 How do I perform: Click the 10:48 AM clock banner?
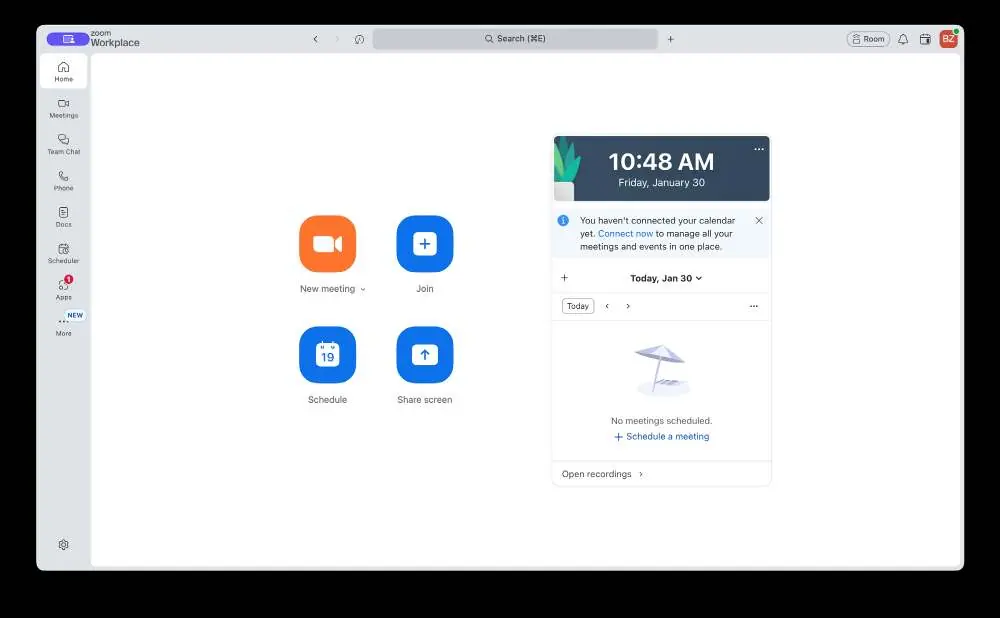tap(661, 168)
